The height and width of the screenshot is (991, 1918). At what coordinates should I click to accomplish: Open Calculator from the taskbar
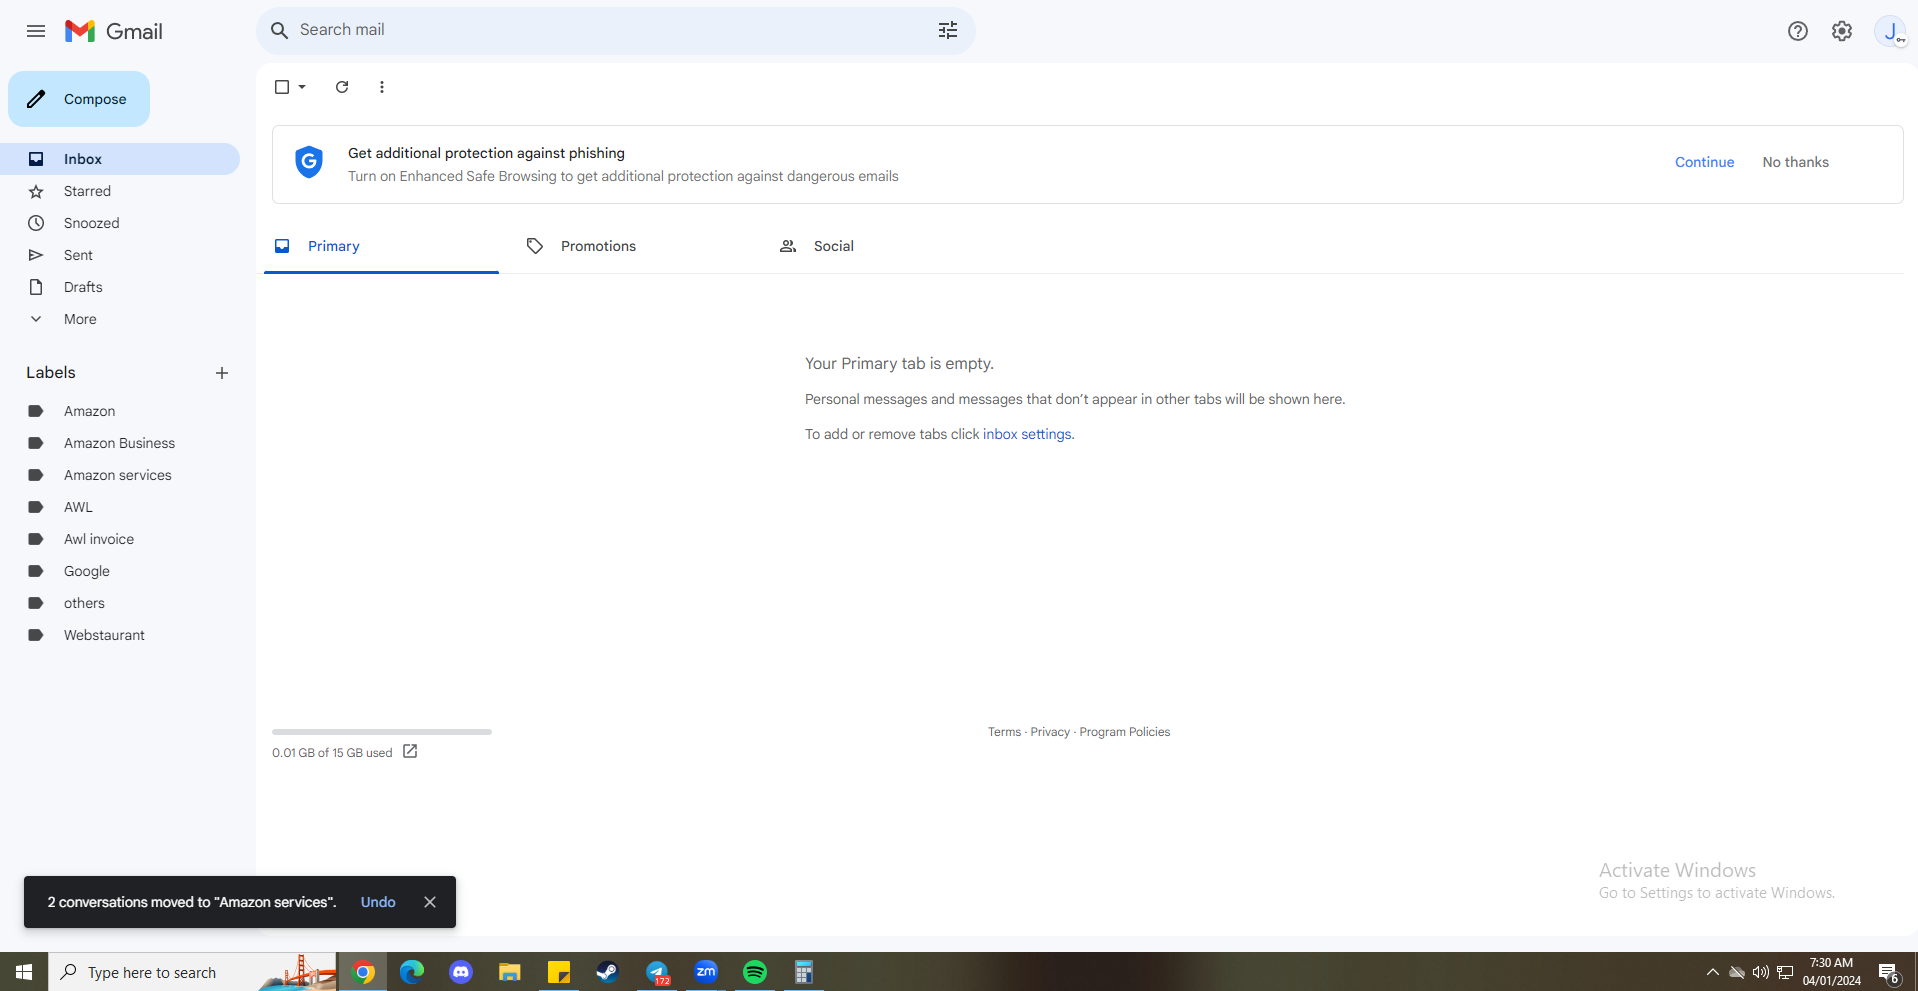point(804,972)
